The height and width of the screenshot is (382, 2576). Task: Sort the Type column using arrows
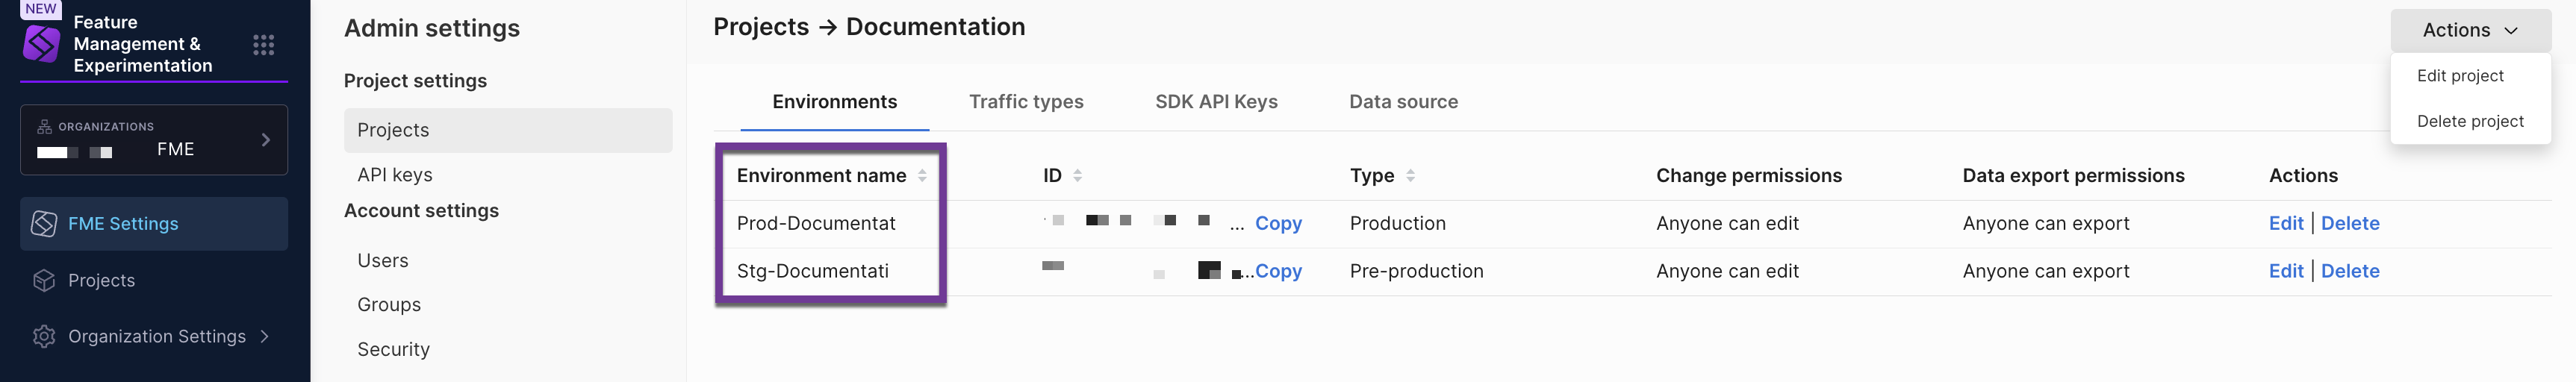[x=1410, y=176]
